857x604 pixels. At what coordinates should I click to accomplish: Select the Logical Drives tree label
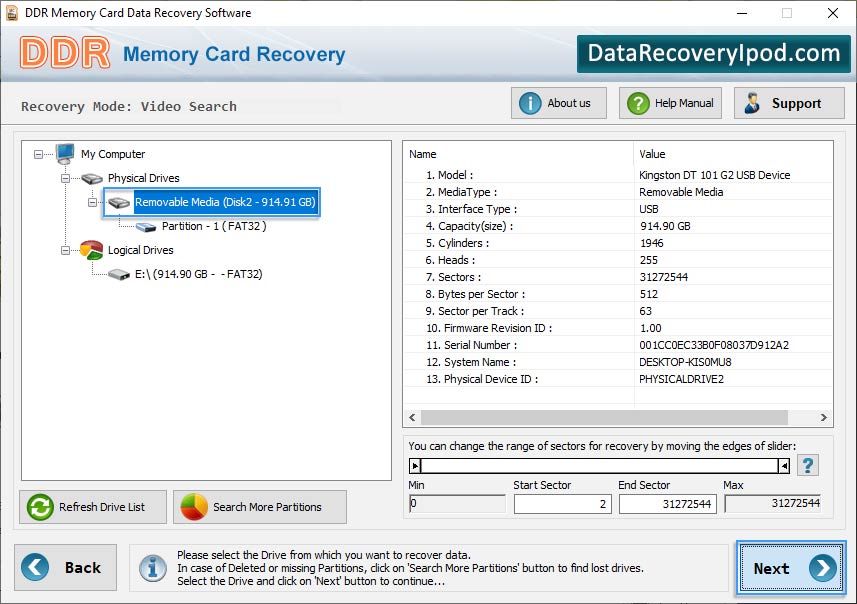click(140, 250)
